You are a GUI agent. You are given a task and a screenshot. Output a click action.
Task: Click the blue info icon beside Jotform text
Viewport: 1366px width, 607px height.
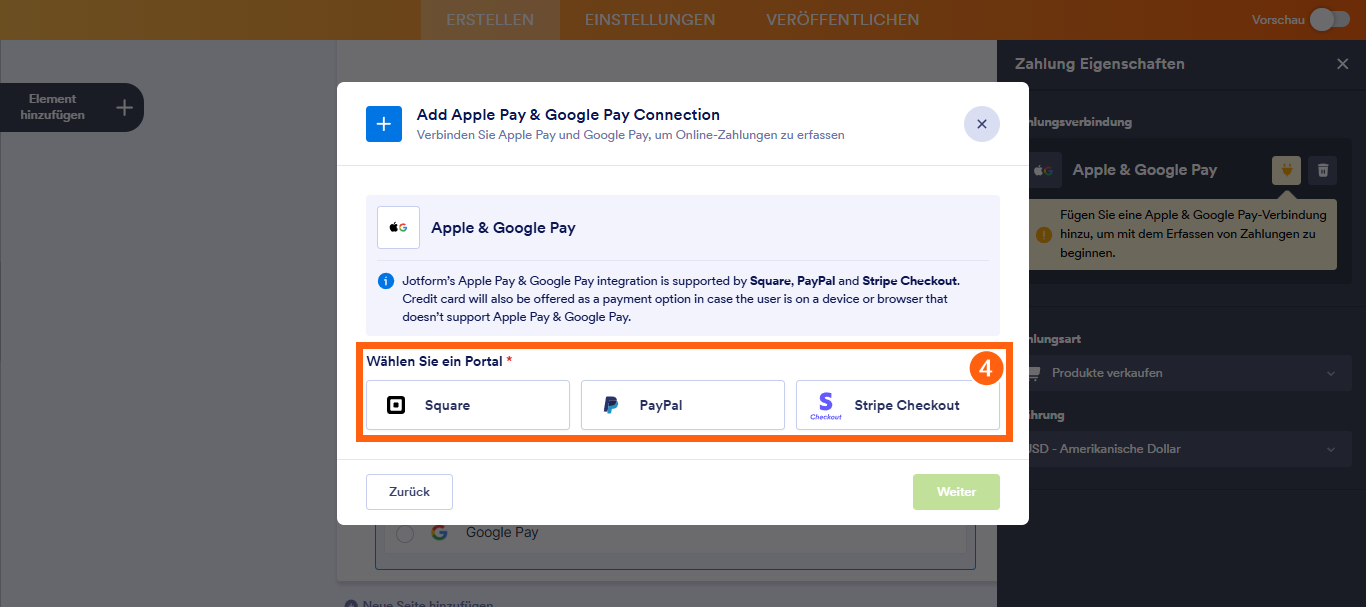point(385,281)
